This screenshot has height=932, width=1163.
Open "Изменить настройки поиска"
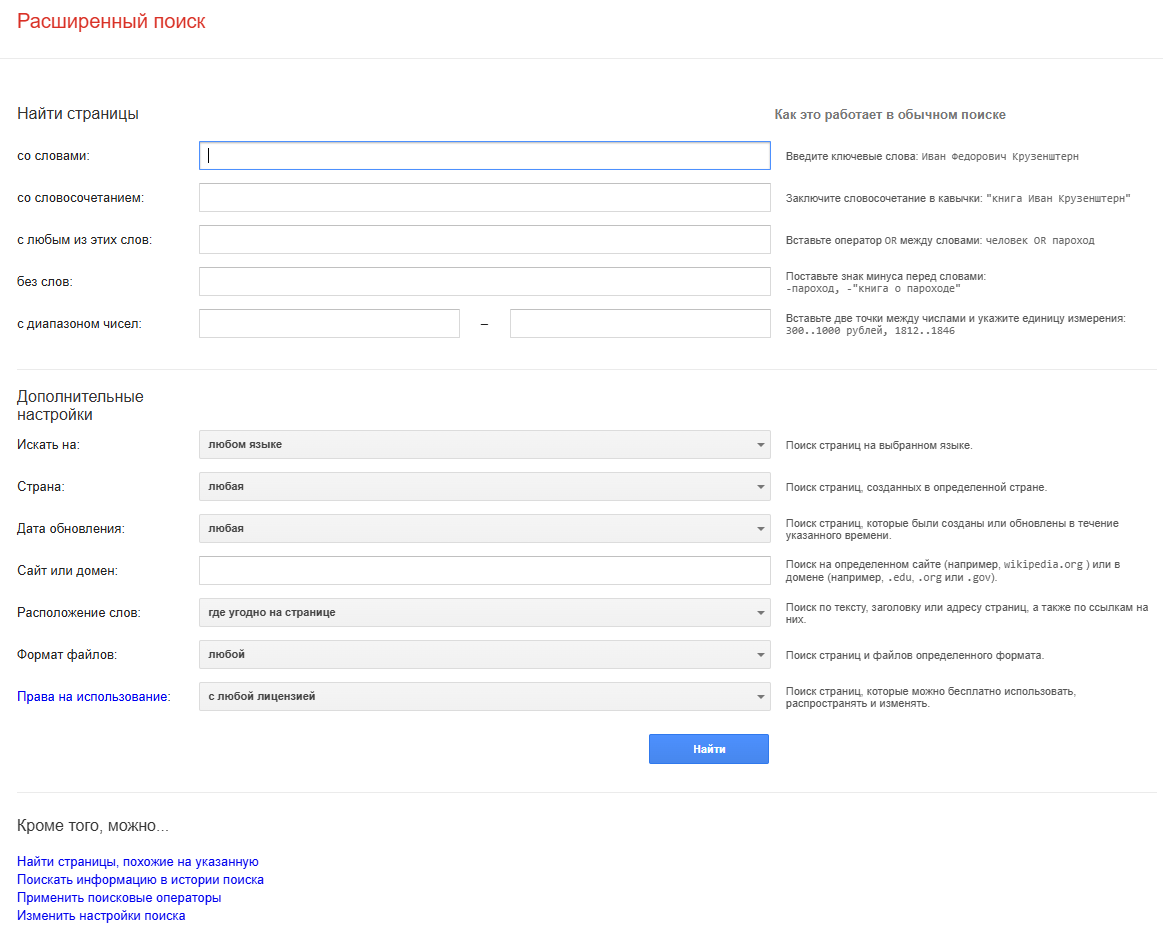pos(100,915)
